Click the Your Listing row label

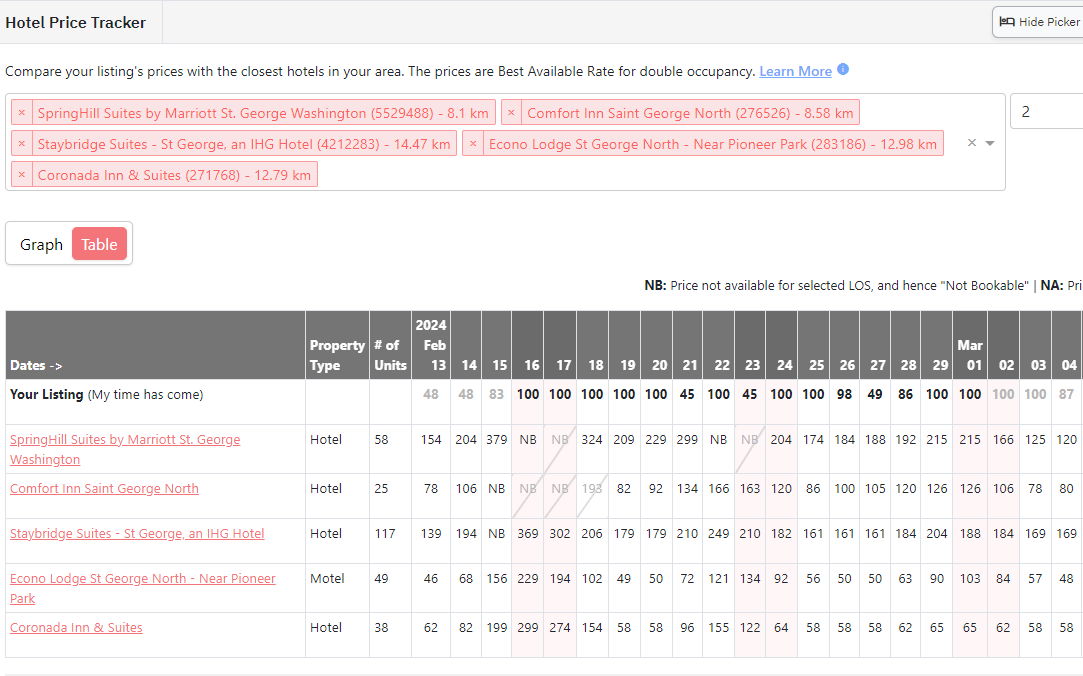coord(106,395)
